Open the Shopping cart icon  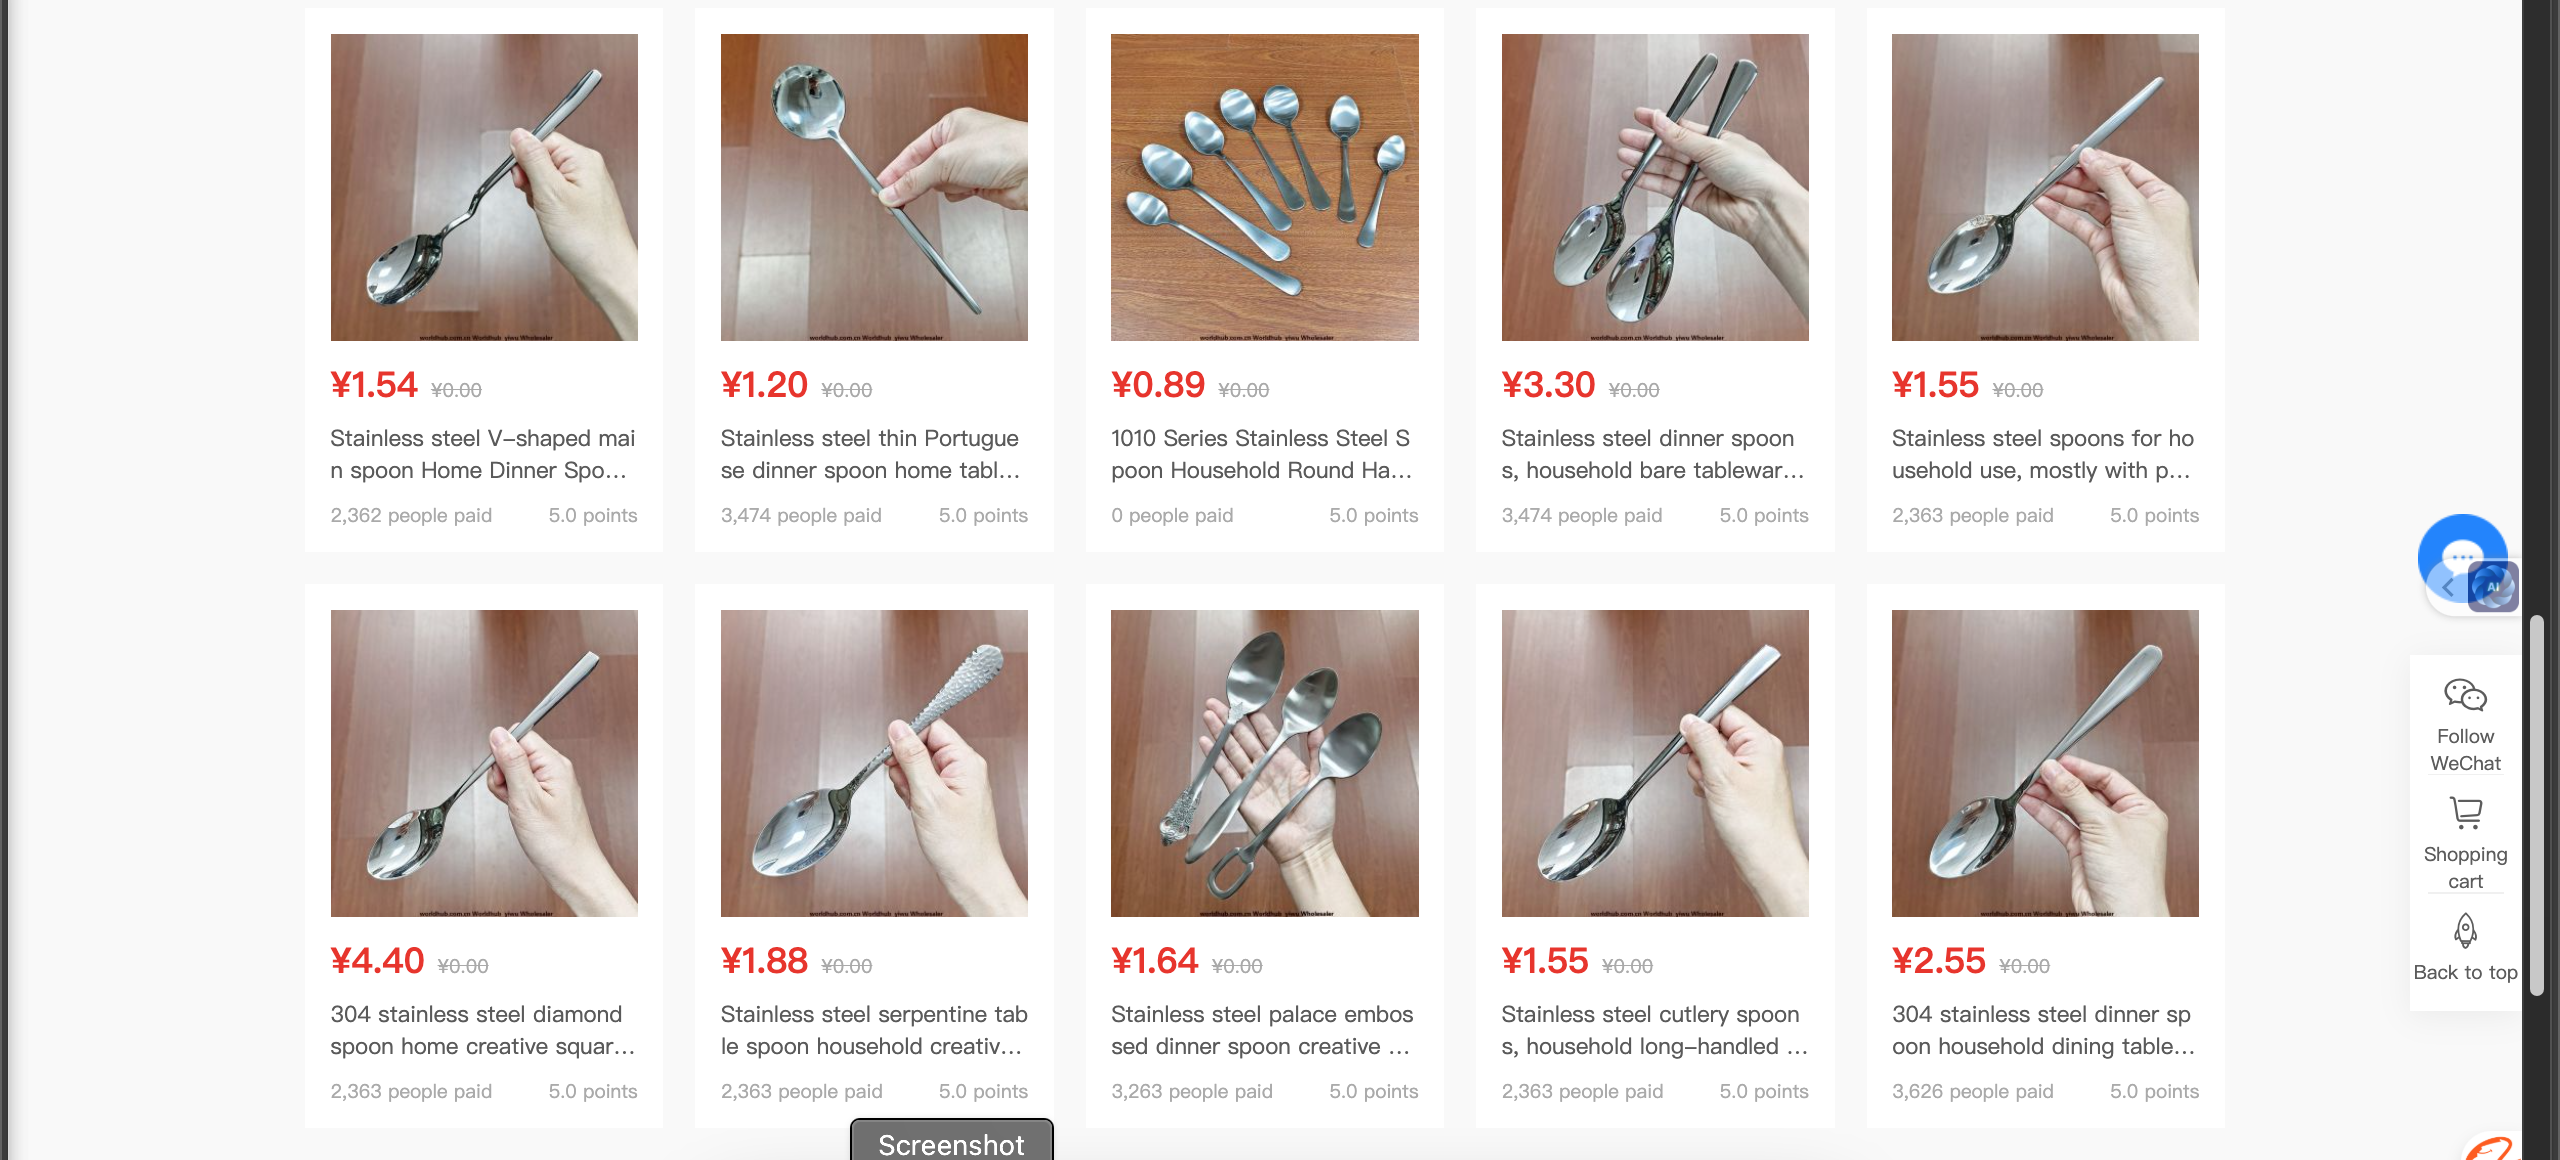pyautogui.click(x=2465, y=813)
